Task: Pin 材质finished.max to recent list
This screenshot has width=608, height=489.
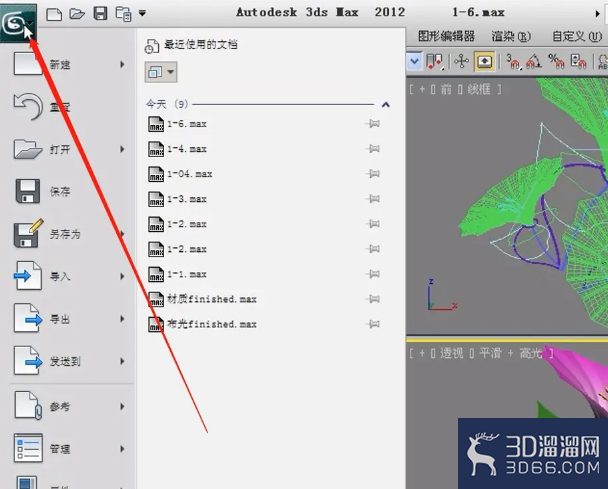Action: point(373,299)
